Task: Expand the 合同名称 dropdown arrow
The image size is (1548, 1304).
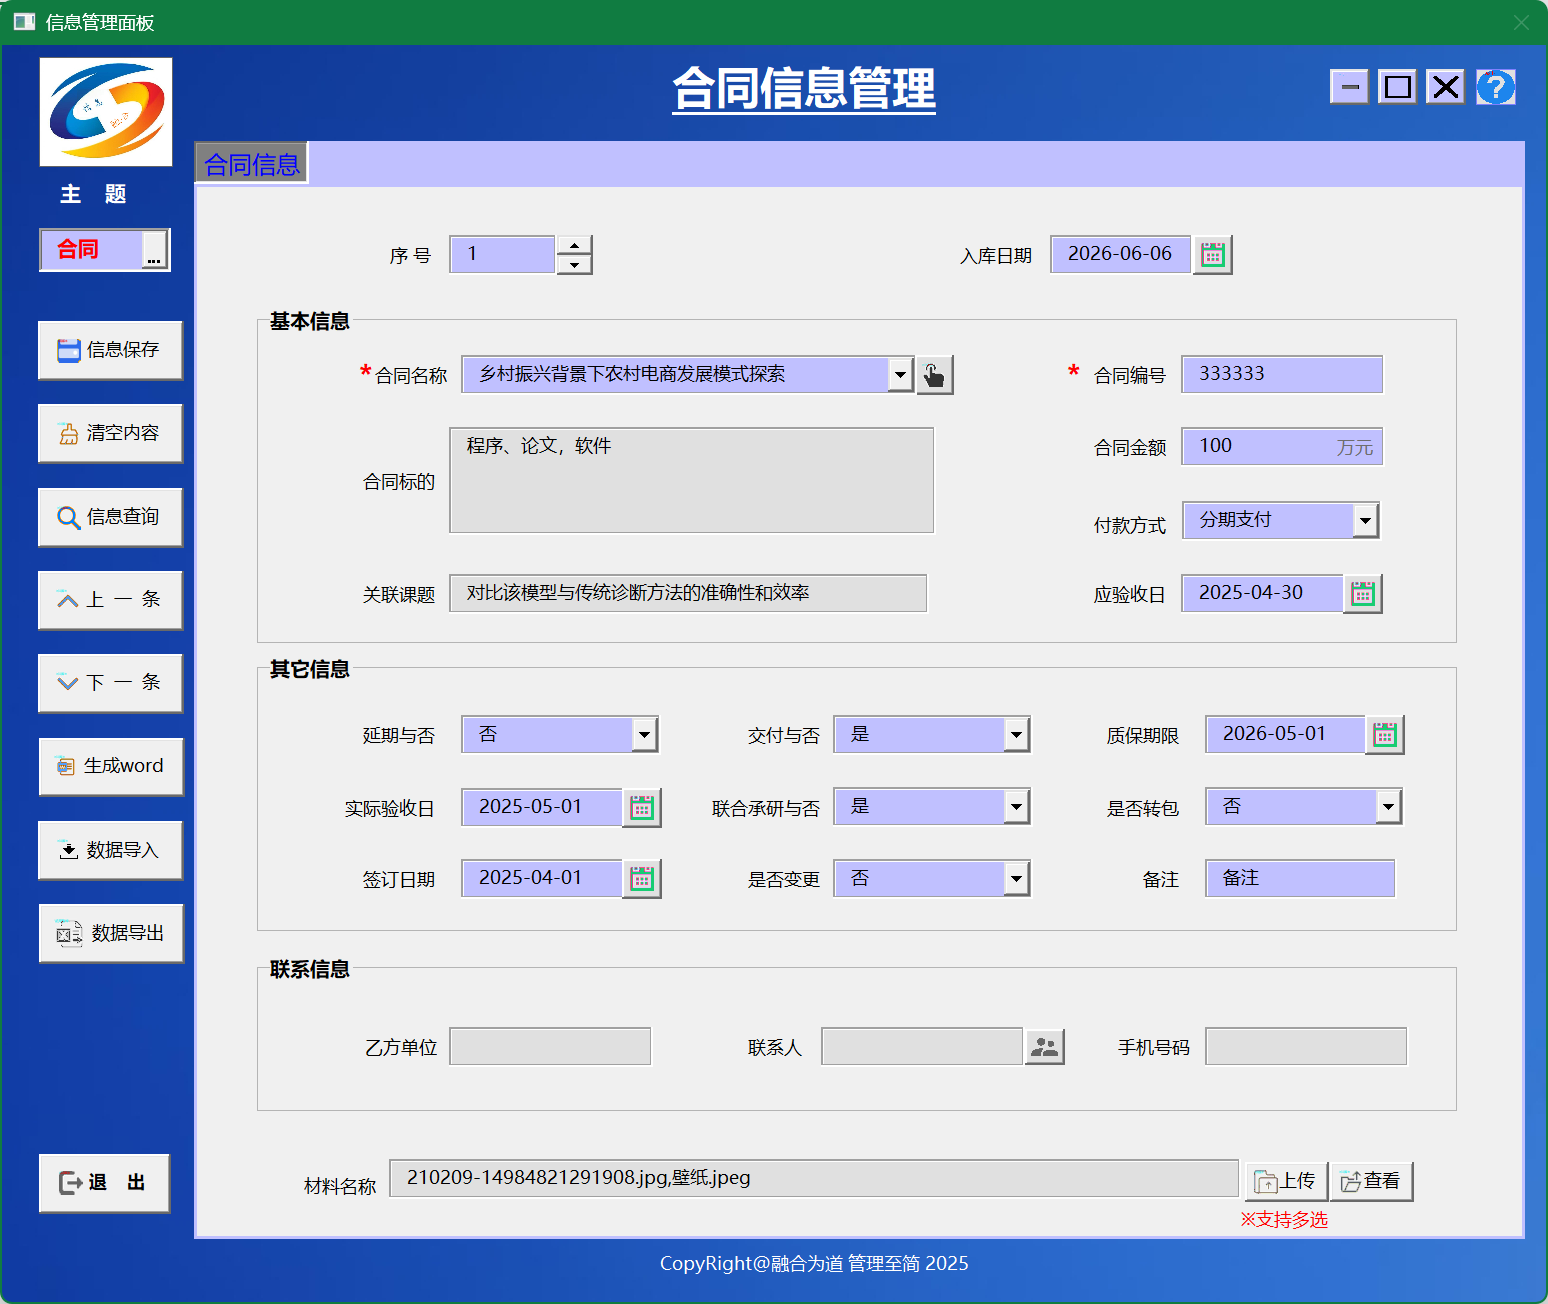Action: [900, 375]
